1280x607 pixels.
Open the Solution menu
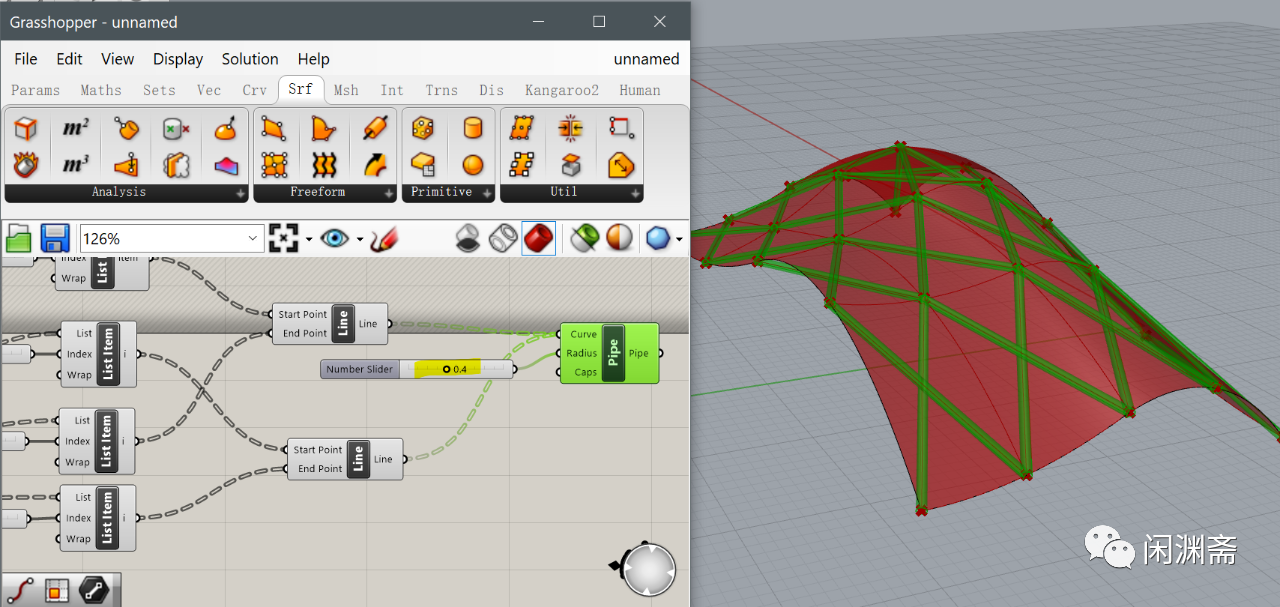250,59
